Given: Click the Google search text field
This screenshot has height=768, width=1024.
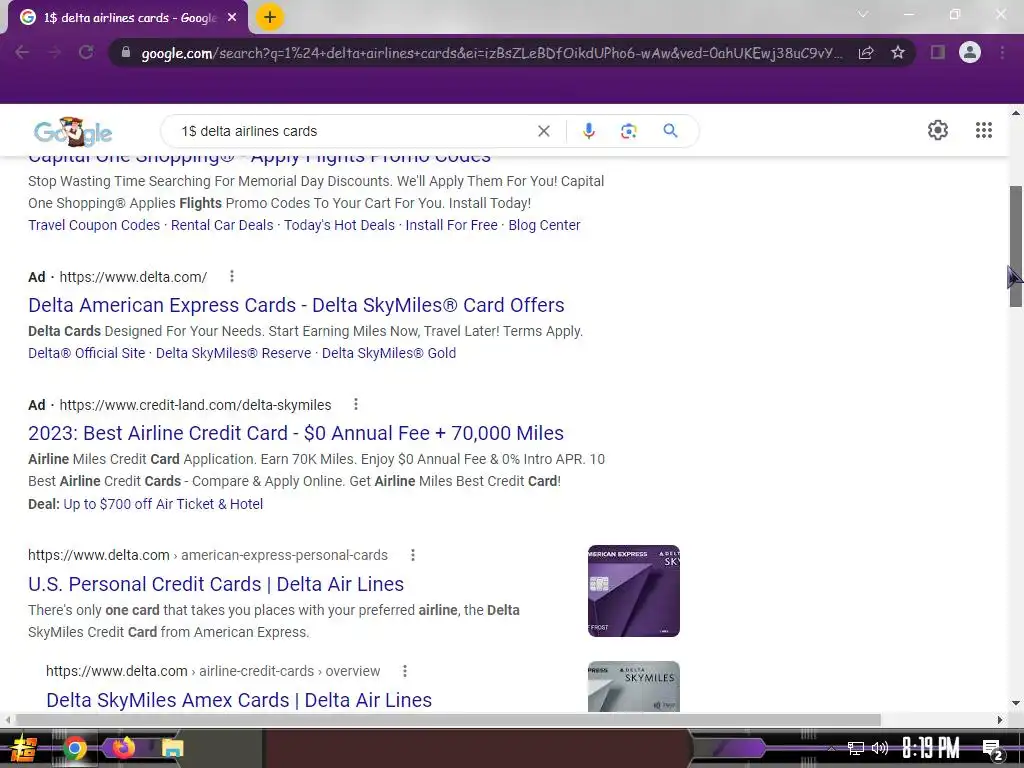Looking at the screenshot, I should pyautogui.click(x=353, y=131).
